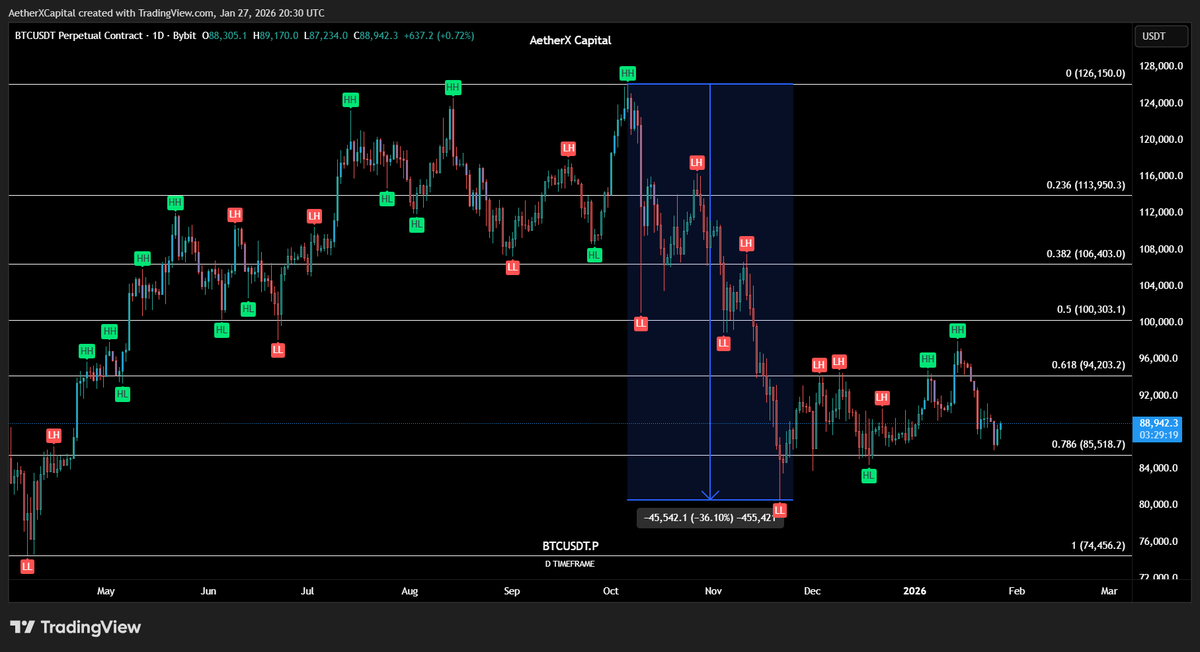The height and width of the screenshot is (652, 1200).
Task: Click the 128,000.0 price axis label
Action: [x=1160, y=67]
